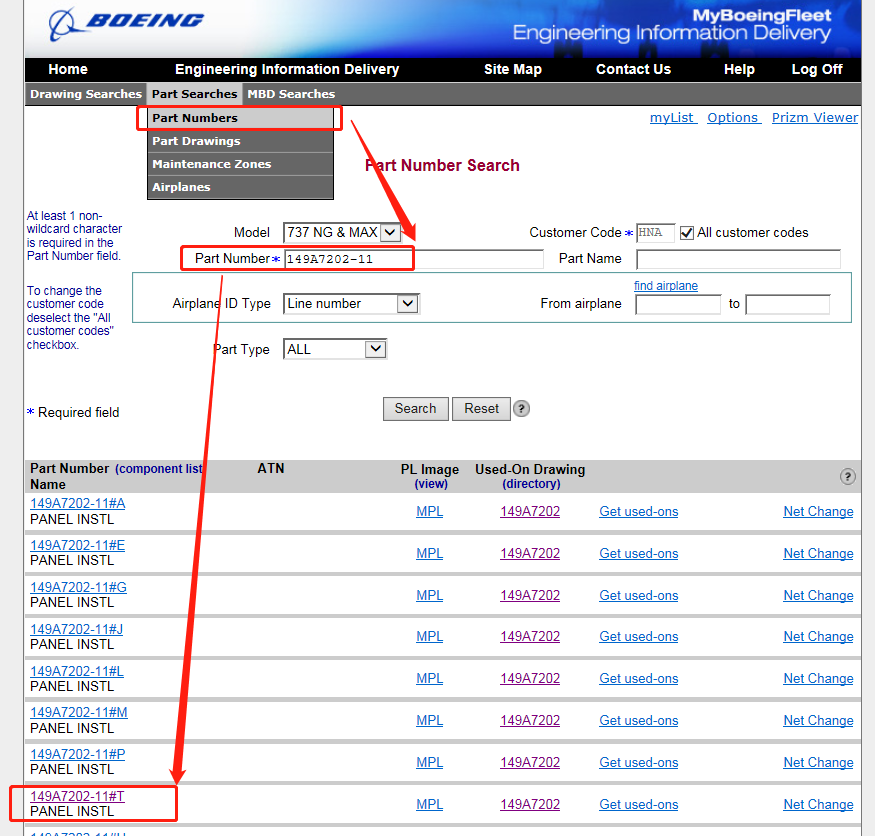Open MPL for 149A7202-11#G
Image resolution: width=875 pixels, height=836 pixels.
pyautogui.click(x=430, y=595)
